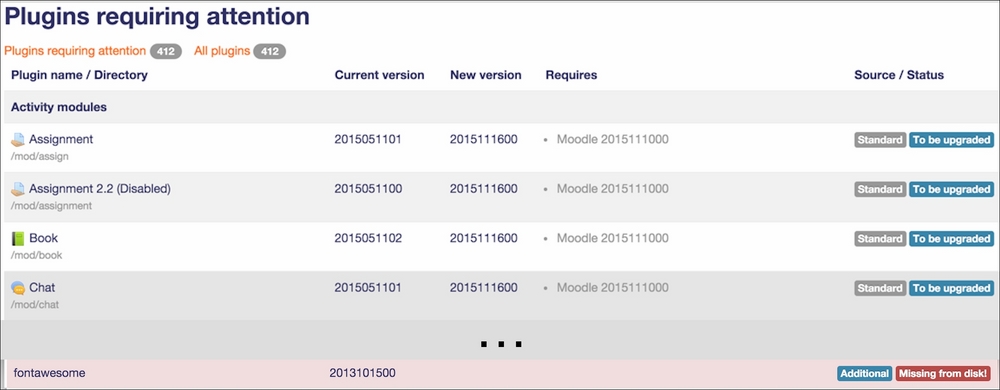The image size is (1000, 390).
Task: Click Moodle 2015111000 requirement for Assignment
Action: (x=612, y=139)
